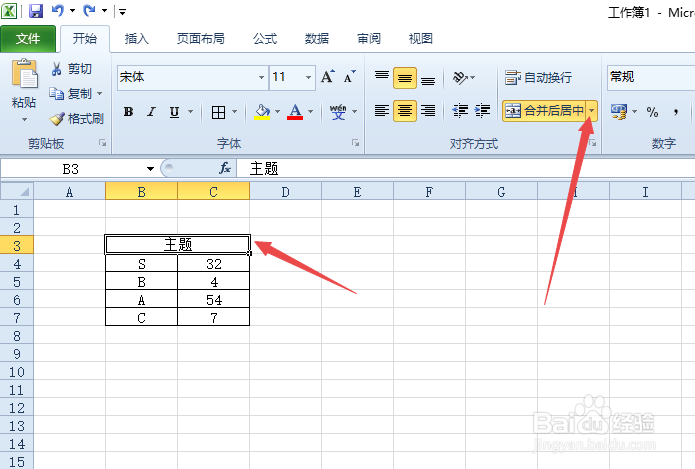This screenshot has width=695, height=469.
Task: Switch to the 公式 tab
Action: [x=265, y=39]
